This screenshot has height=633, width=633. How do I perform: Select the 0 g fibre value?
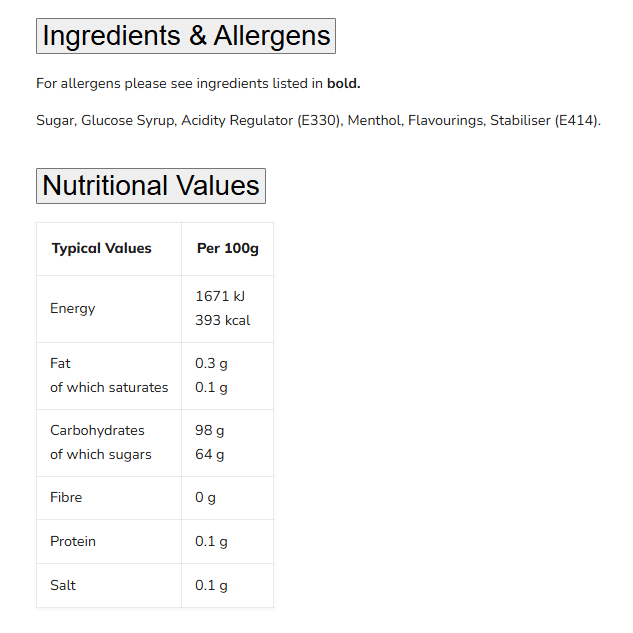[205, 497]
